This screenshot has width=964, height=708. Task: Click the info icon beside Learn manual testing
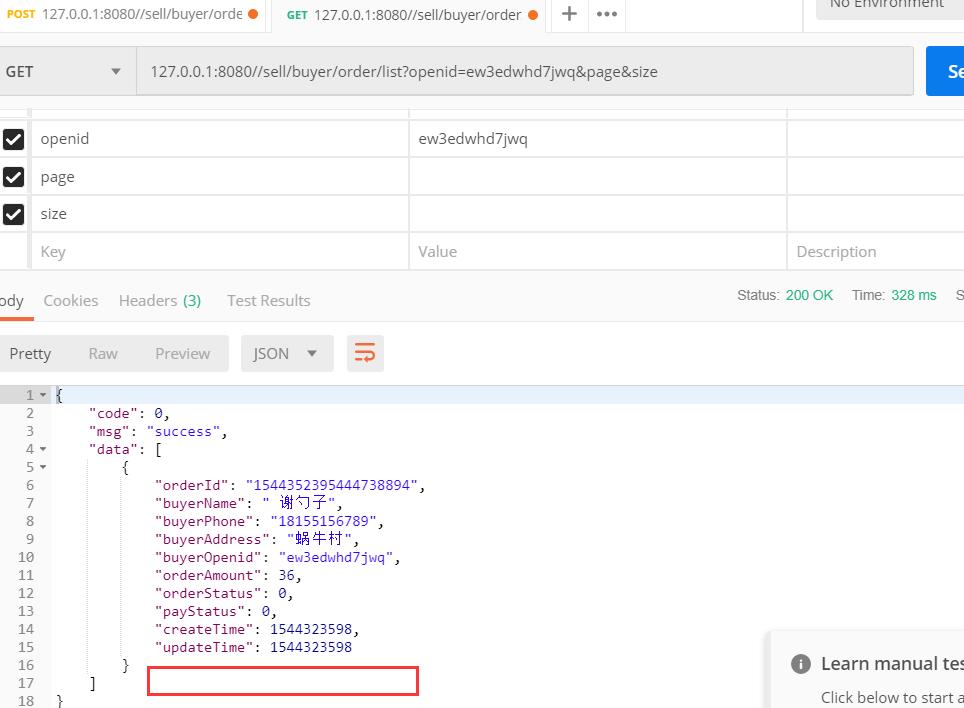pyautogui.click(x=800, y=664)
